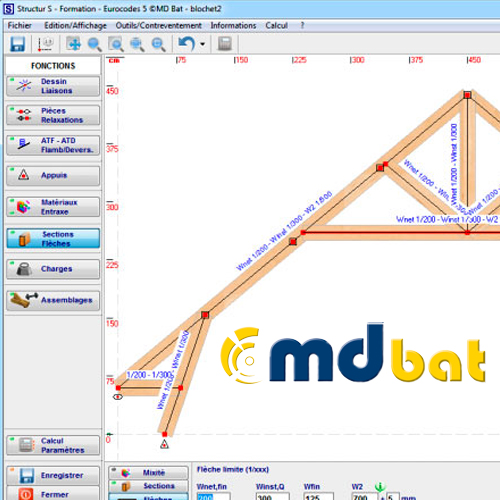Click the last magnifier zoom icon in toolbar
Screen dimensions: 500x500
point(158,44)
